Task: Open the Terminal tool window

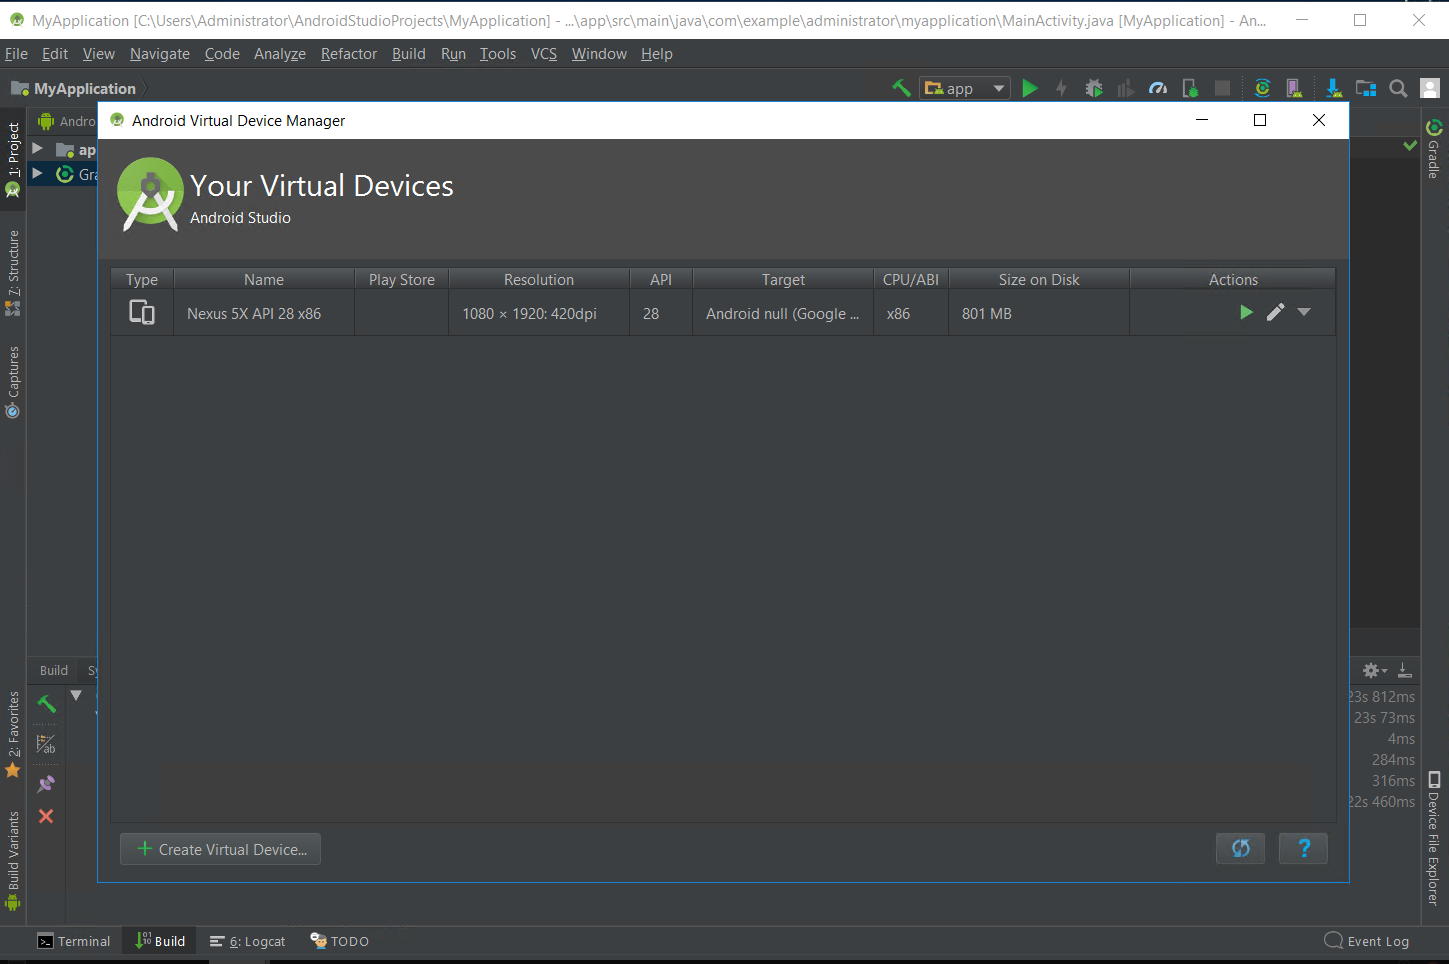Action: [x=74, y=941]
